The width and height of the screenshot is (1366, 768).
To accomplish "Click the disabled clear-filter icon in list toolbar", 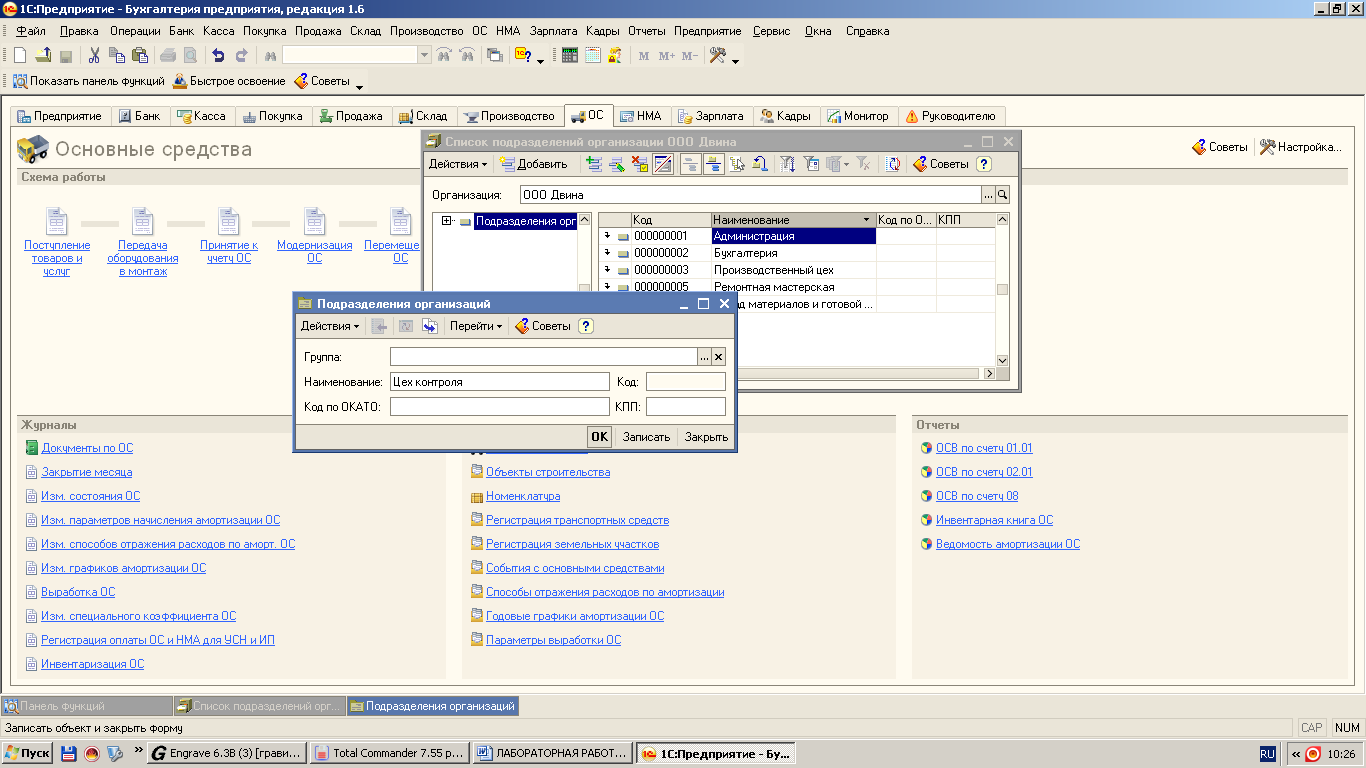I will click(x=864, y=164).
